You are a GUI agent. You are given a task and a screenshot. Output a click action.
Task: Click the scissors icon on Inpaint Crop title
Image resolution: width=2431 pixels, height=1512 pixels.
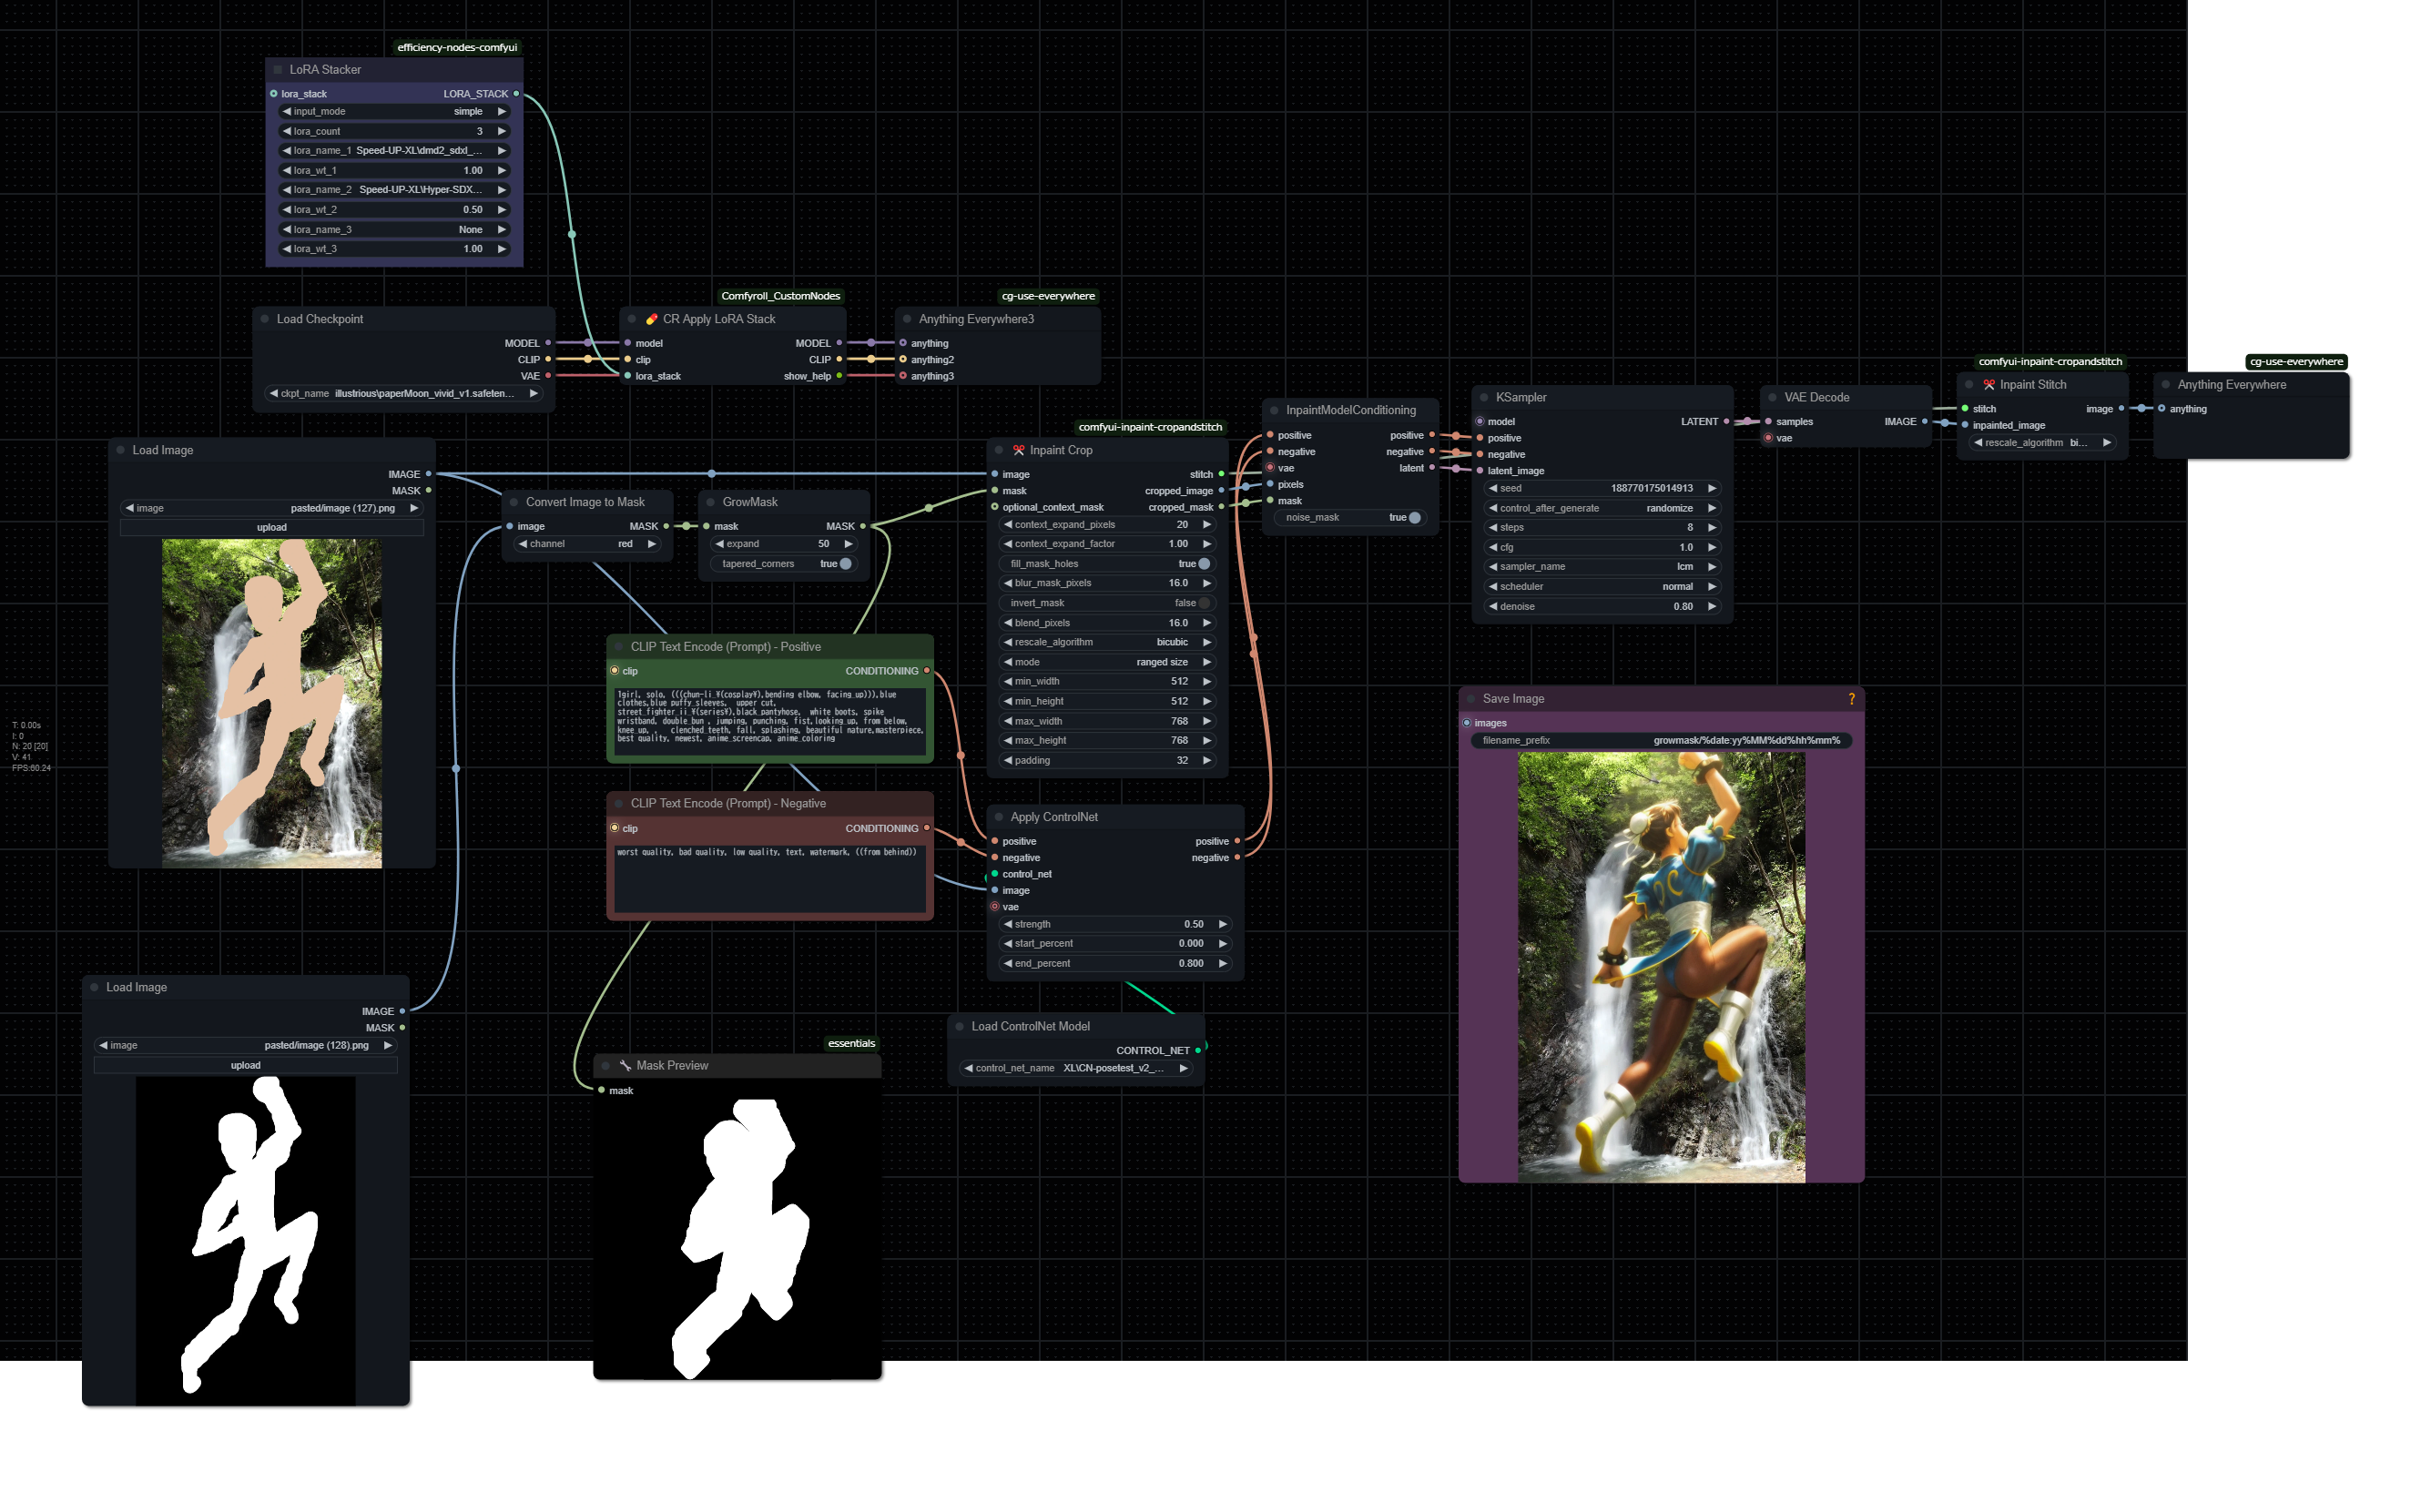pyautogui.click(x=1018, y=450)
